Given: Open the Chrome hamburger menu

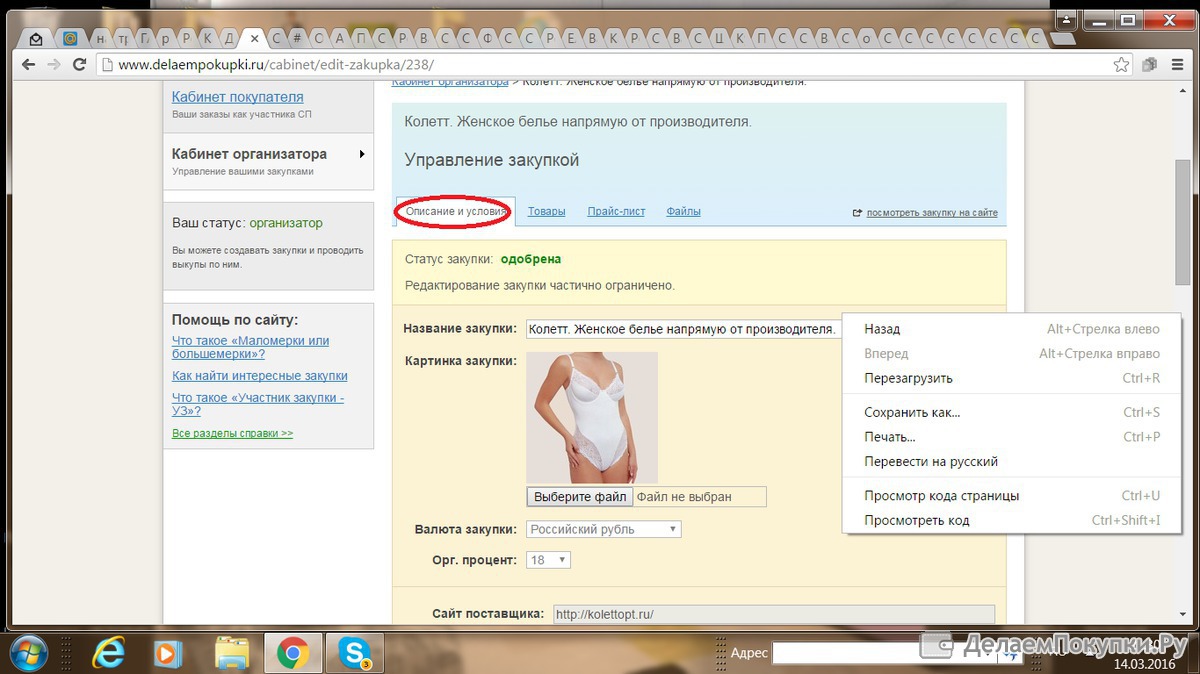Looking at the screenshot, I should [x=1177, y=65].
